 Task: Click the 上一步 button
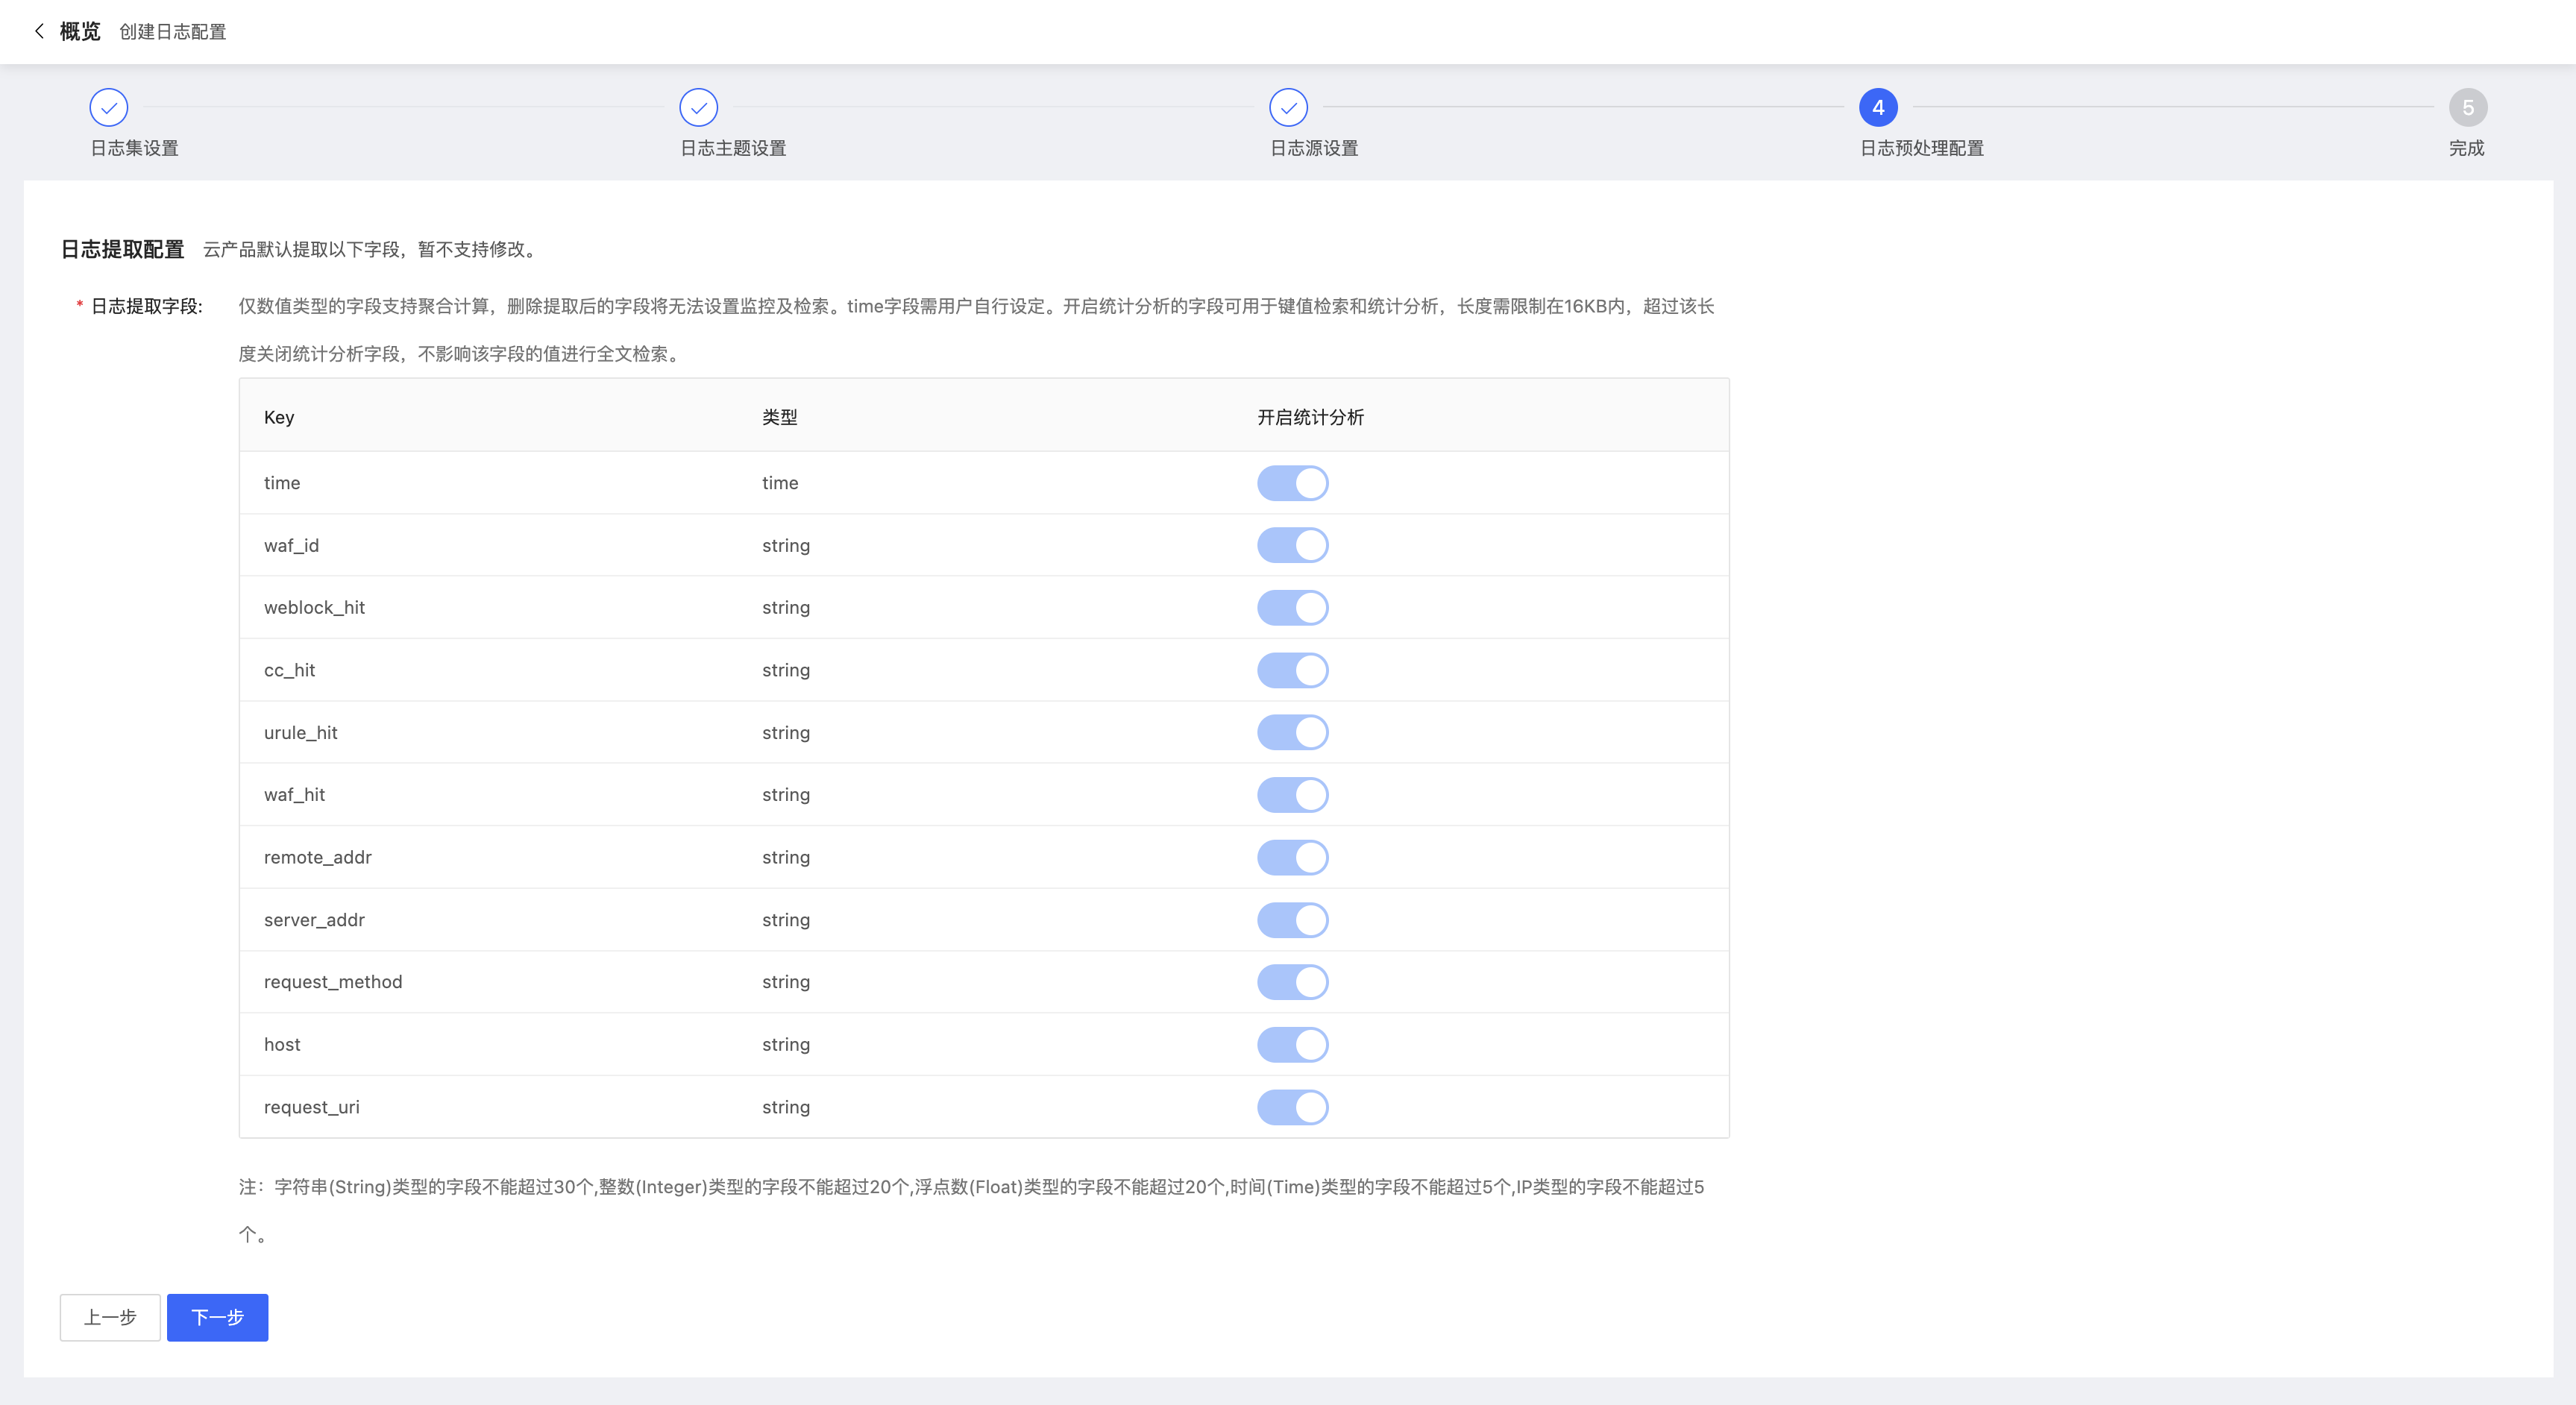110,1317
